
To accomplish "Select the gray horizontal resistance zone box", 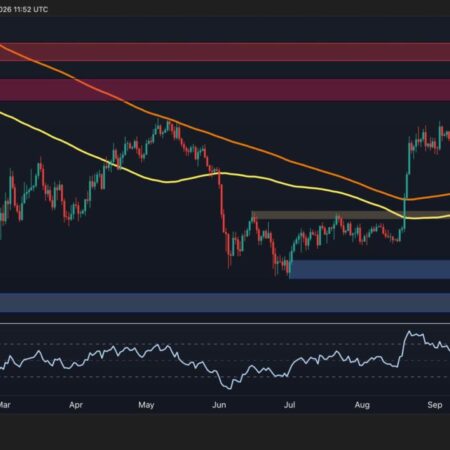I will 351,215.
